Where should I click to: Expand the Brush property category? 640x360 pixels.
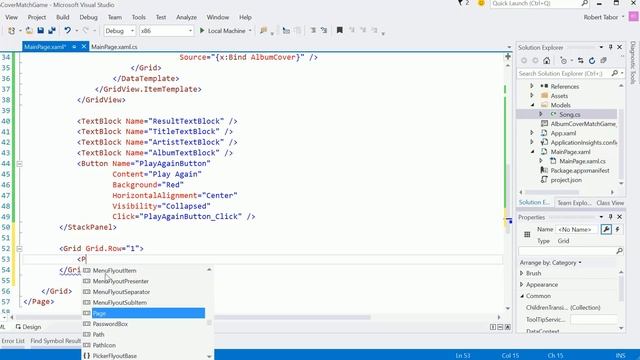click(522, 273)
